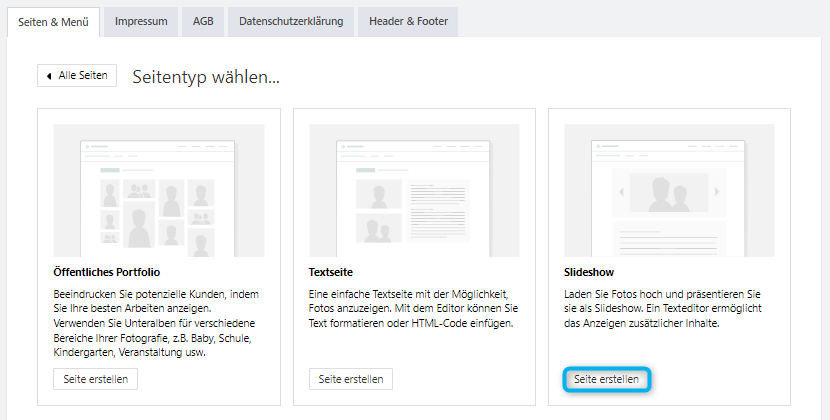This screenshot has height=420, width=830.
Task: Click the Eine einfache Textseite description
Action: coord(413,308)
